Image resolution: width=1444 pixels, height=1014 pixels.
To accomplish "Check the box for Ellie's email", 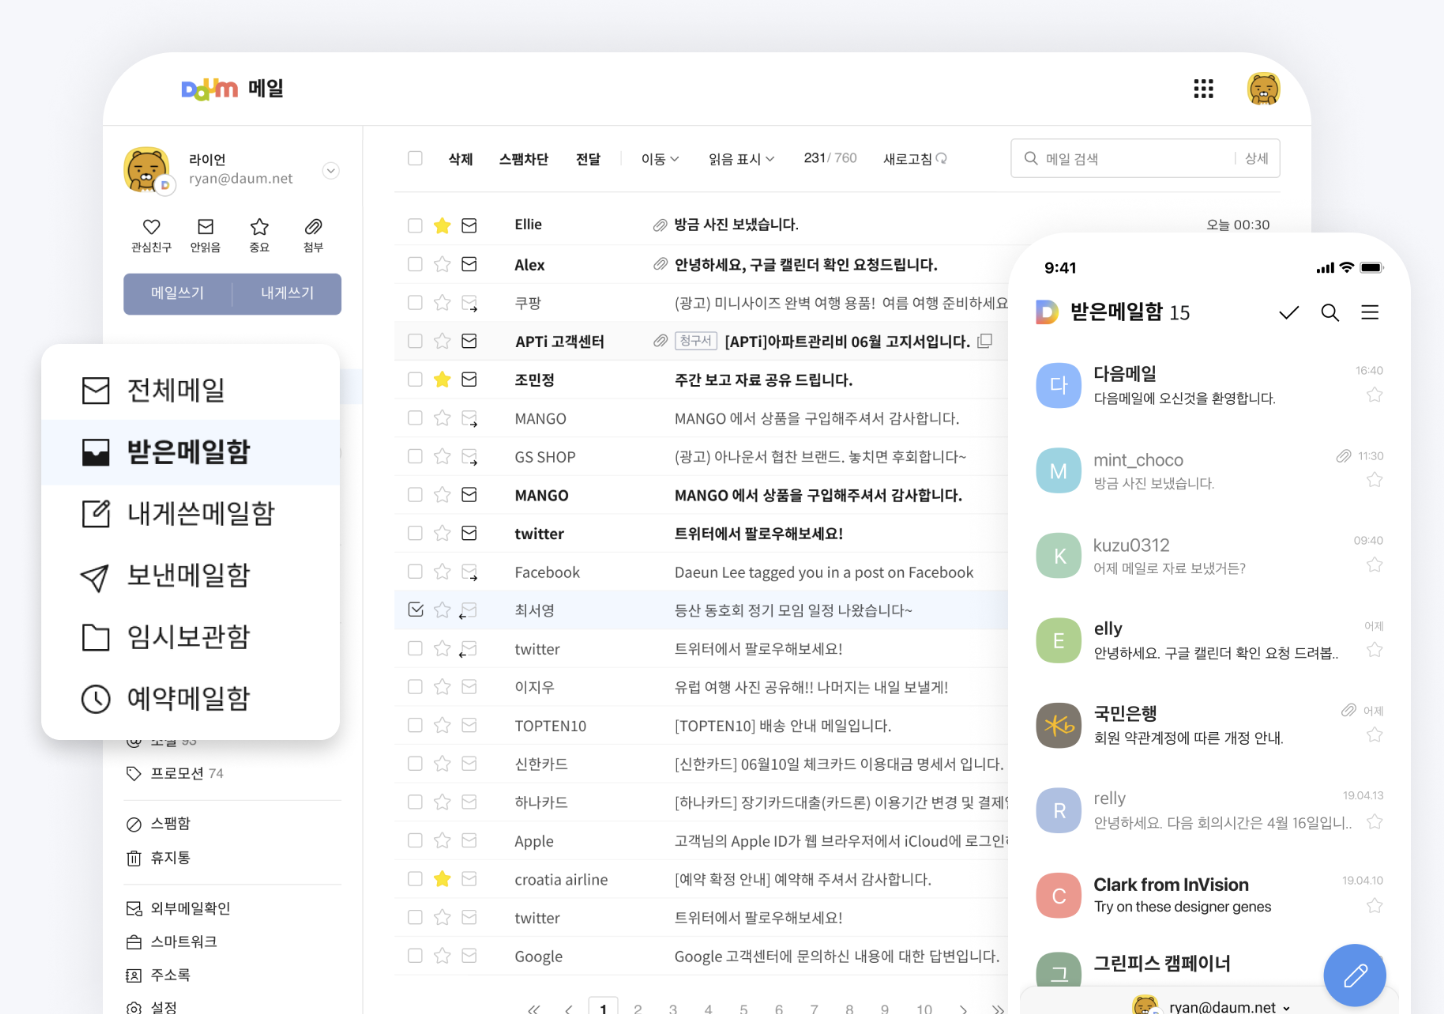I will [x=415, y=225].
